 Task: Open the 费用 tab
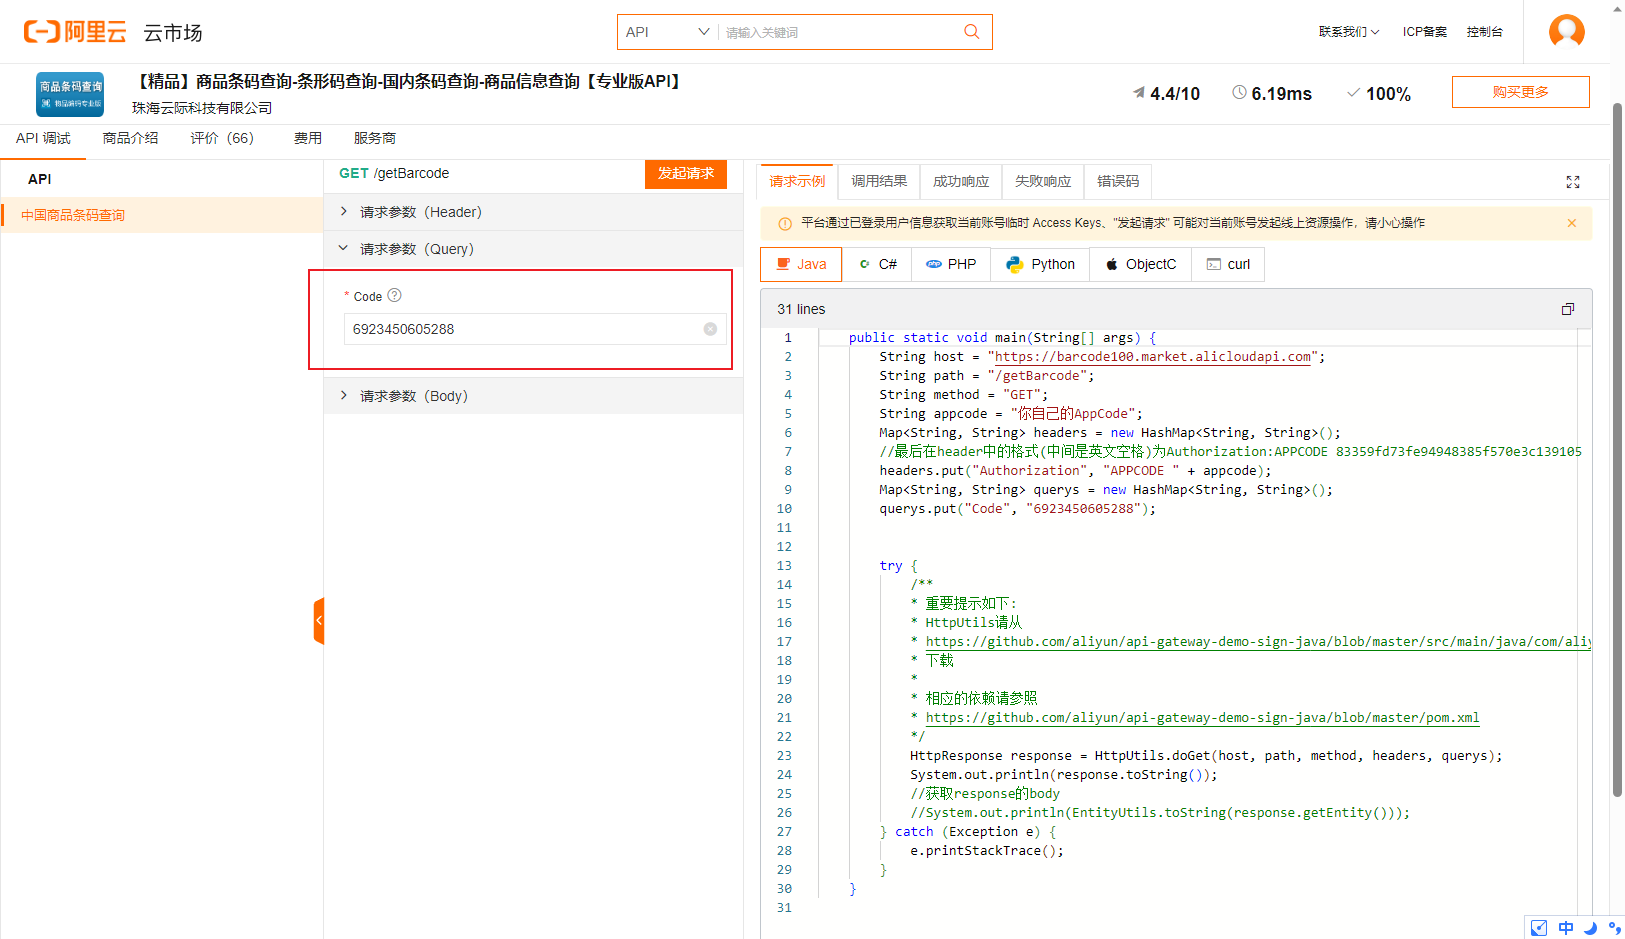tap(308, 138)
